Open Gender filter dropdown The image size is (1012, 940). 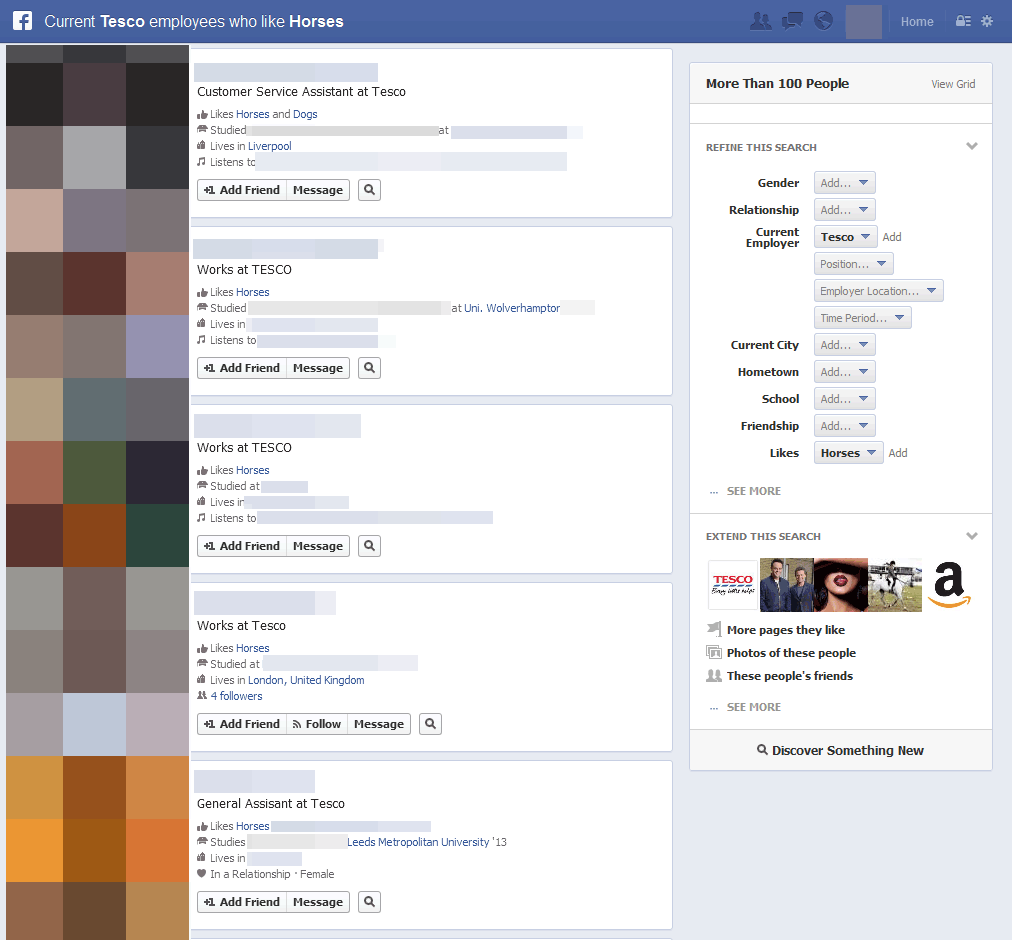click(x=844, y=183)
